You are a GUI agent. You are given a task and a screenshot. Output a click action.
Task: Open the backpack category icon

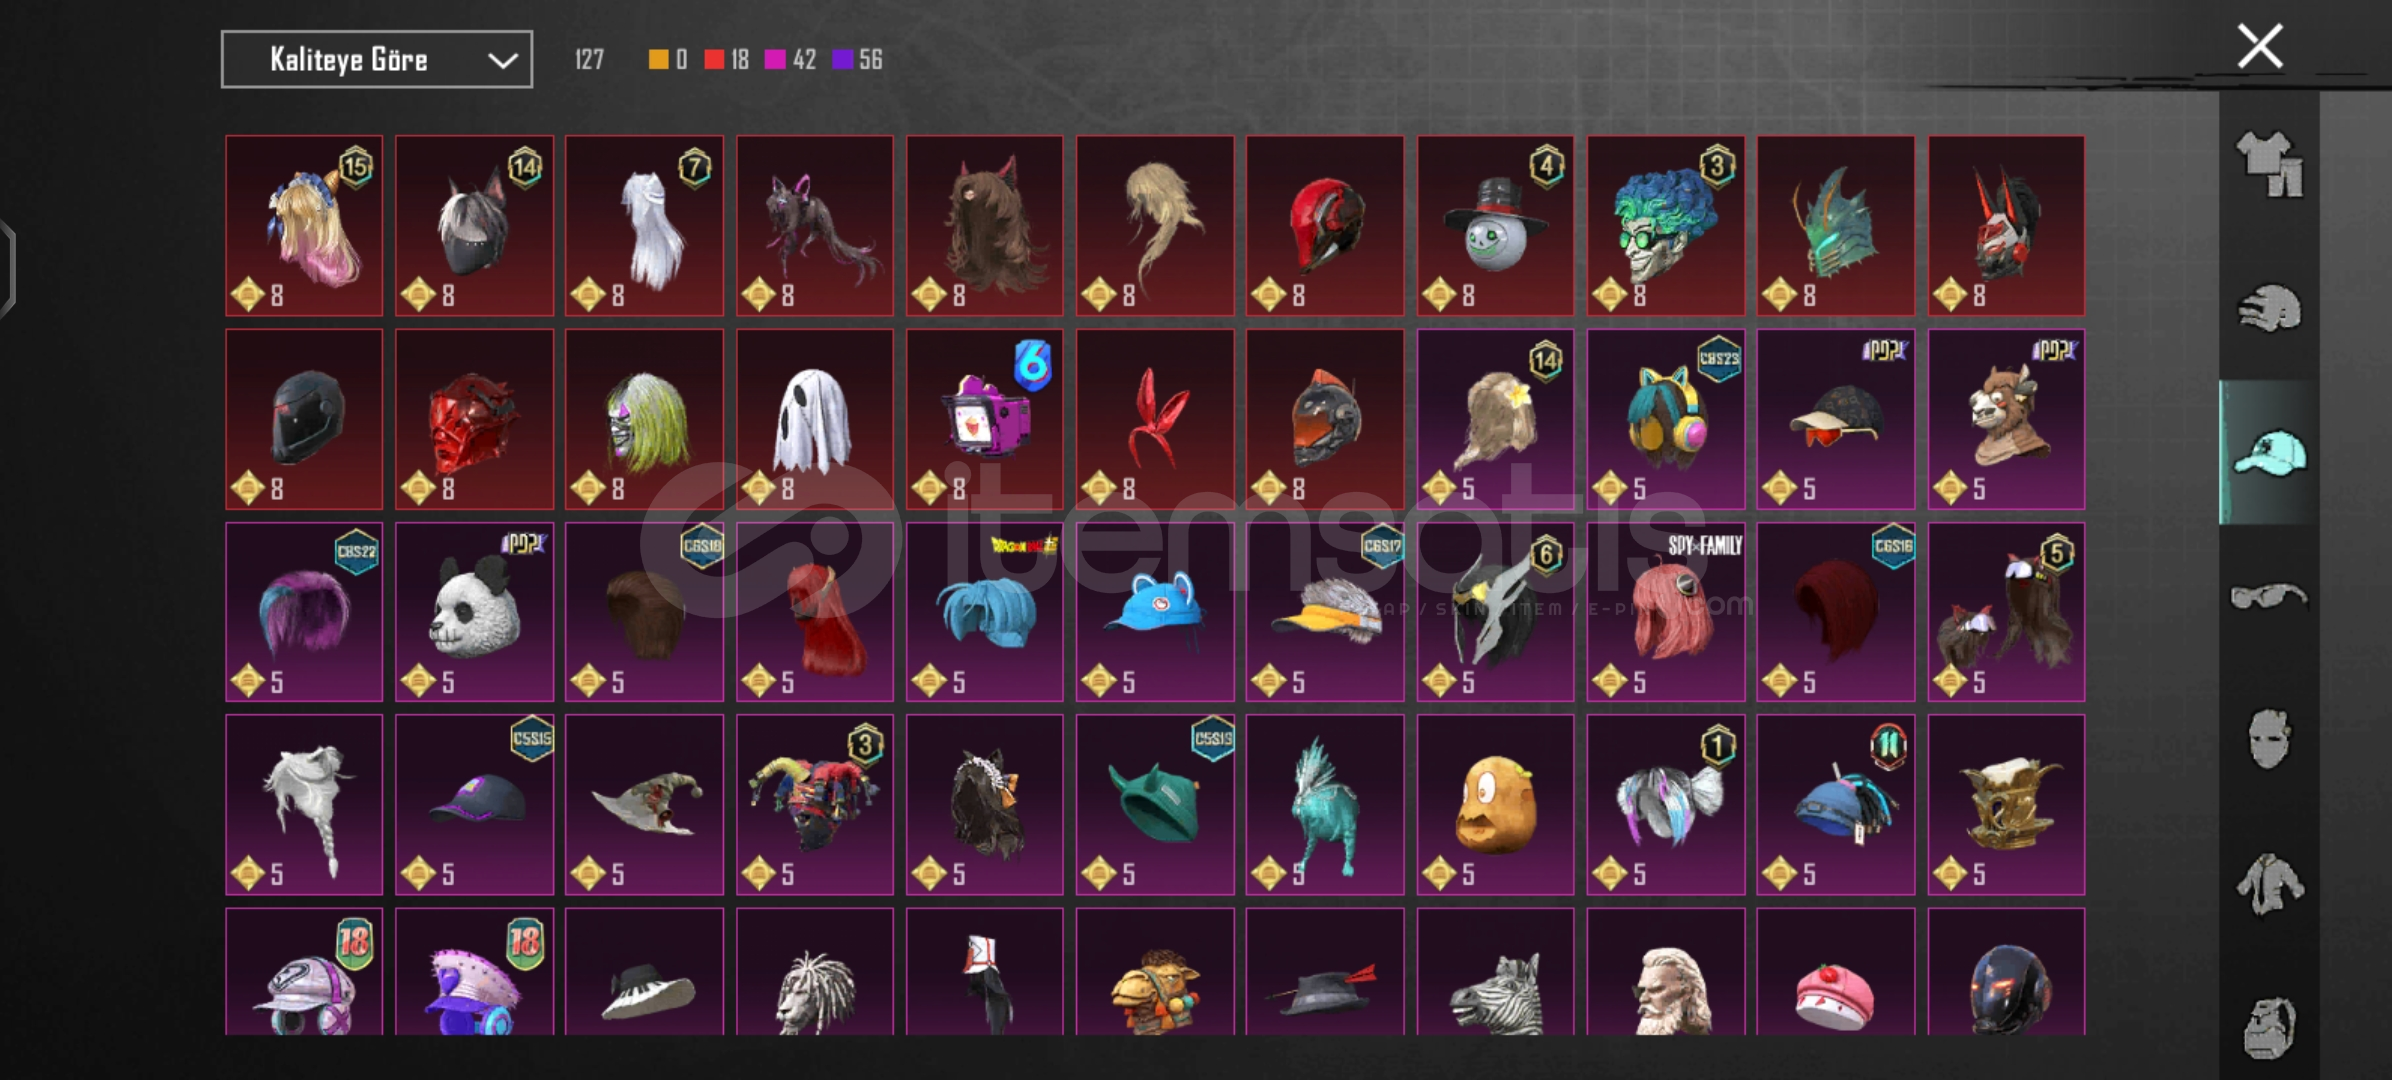[x=2269, y=1027]
